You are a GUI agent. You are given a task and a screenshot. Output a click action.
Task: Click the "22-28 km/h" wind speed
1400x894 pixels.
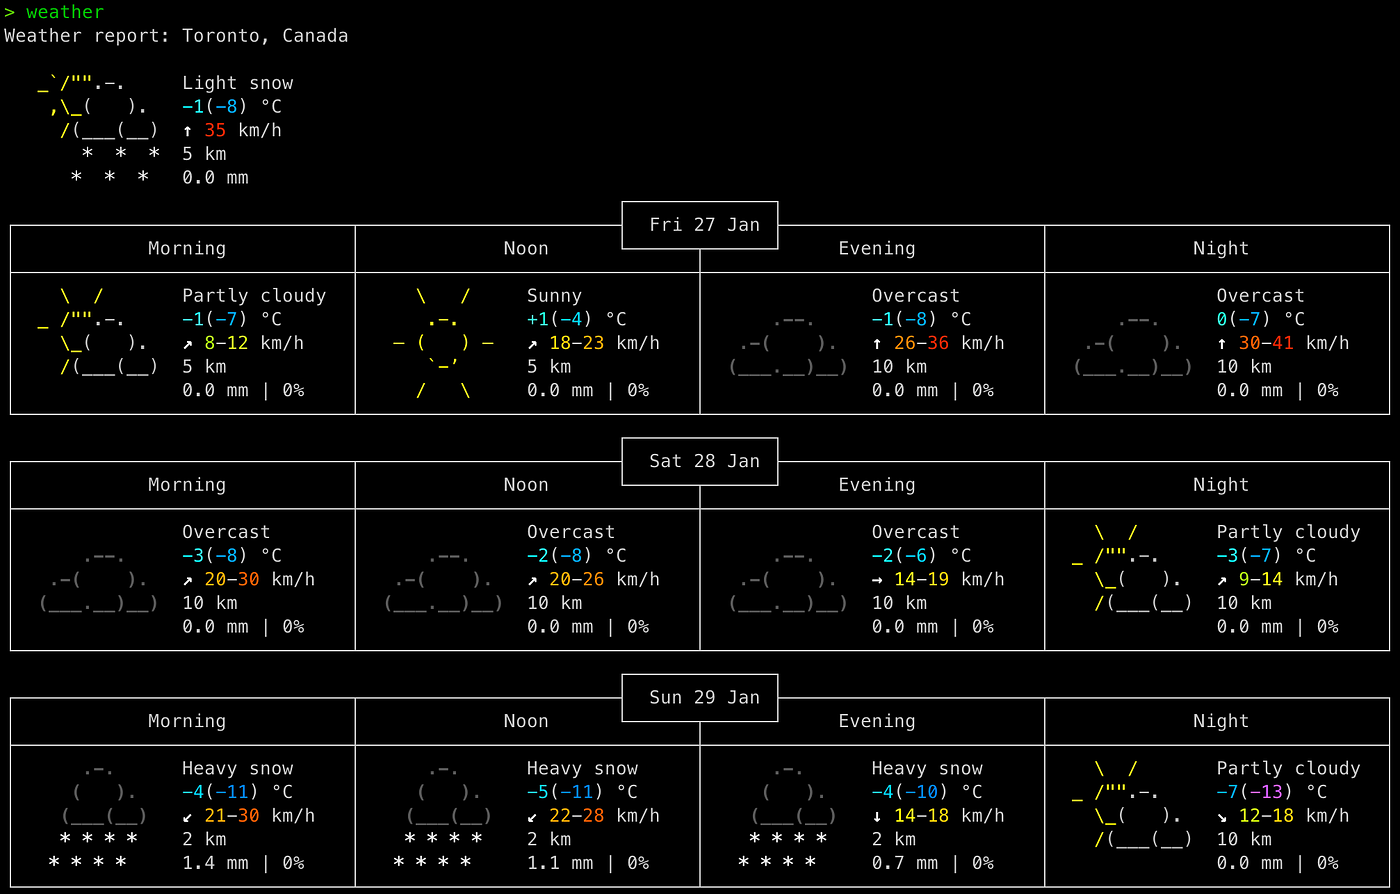(604, 815)
